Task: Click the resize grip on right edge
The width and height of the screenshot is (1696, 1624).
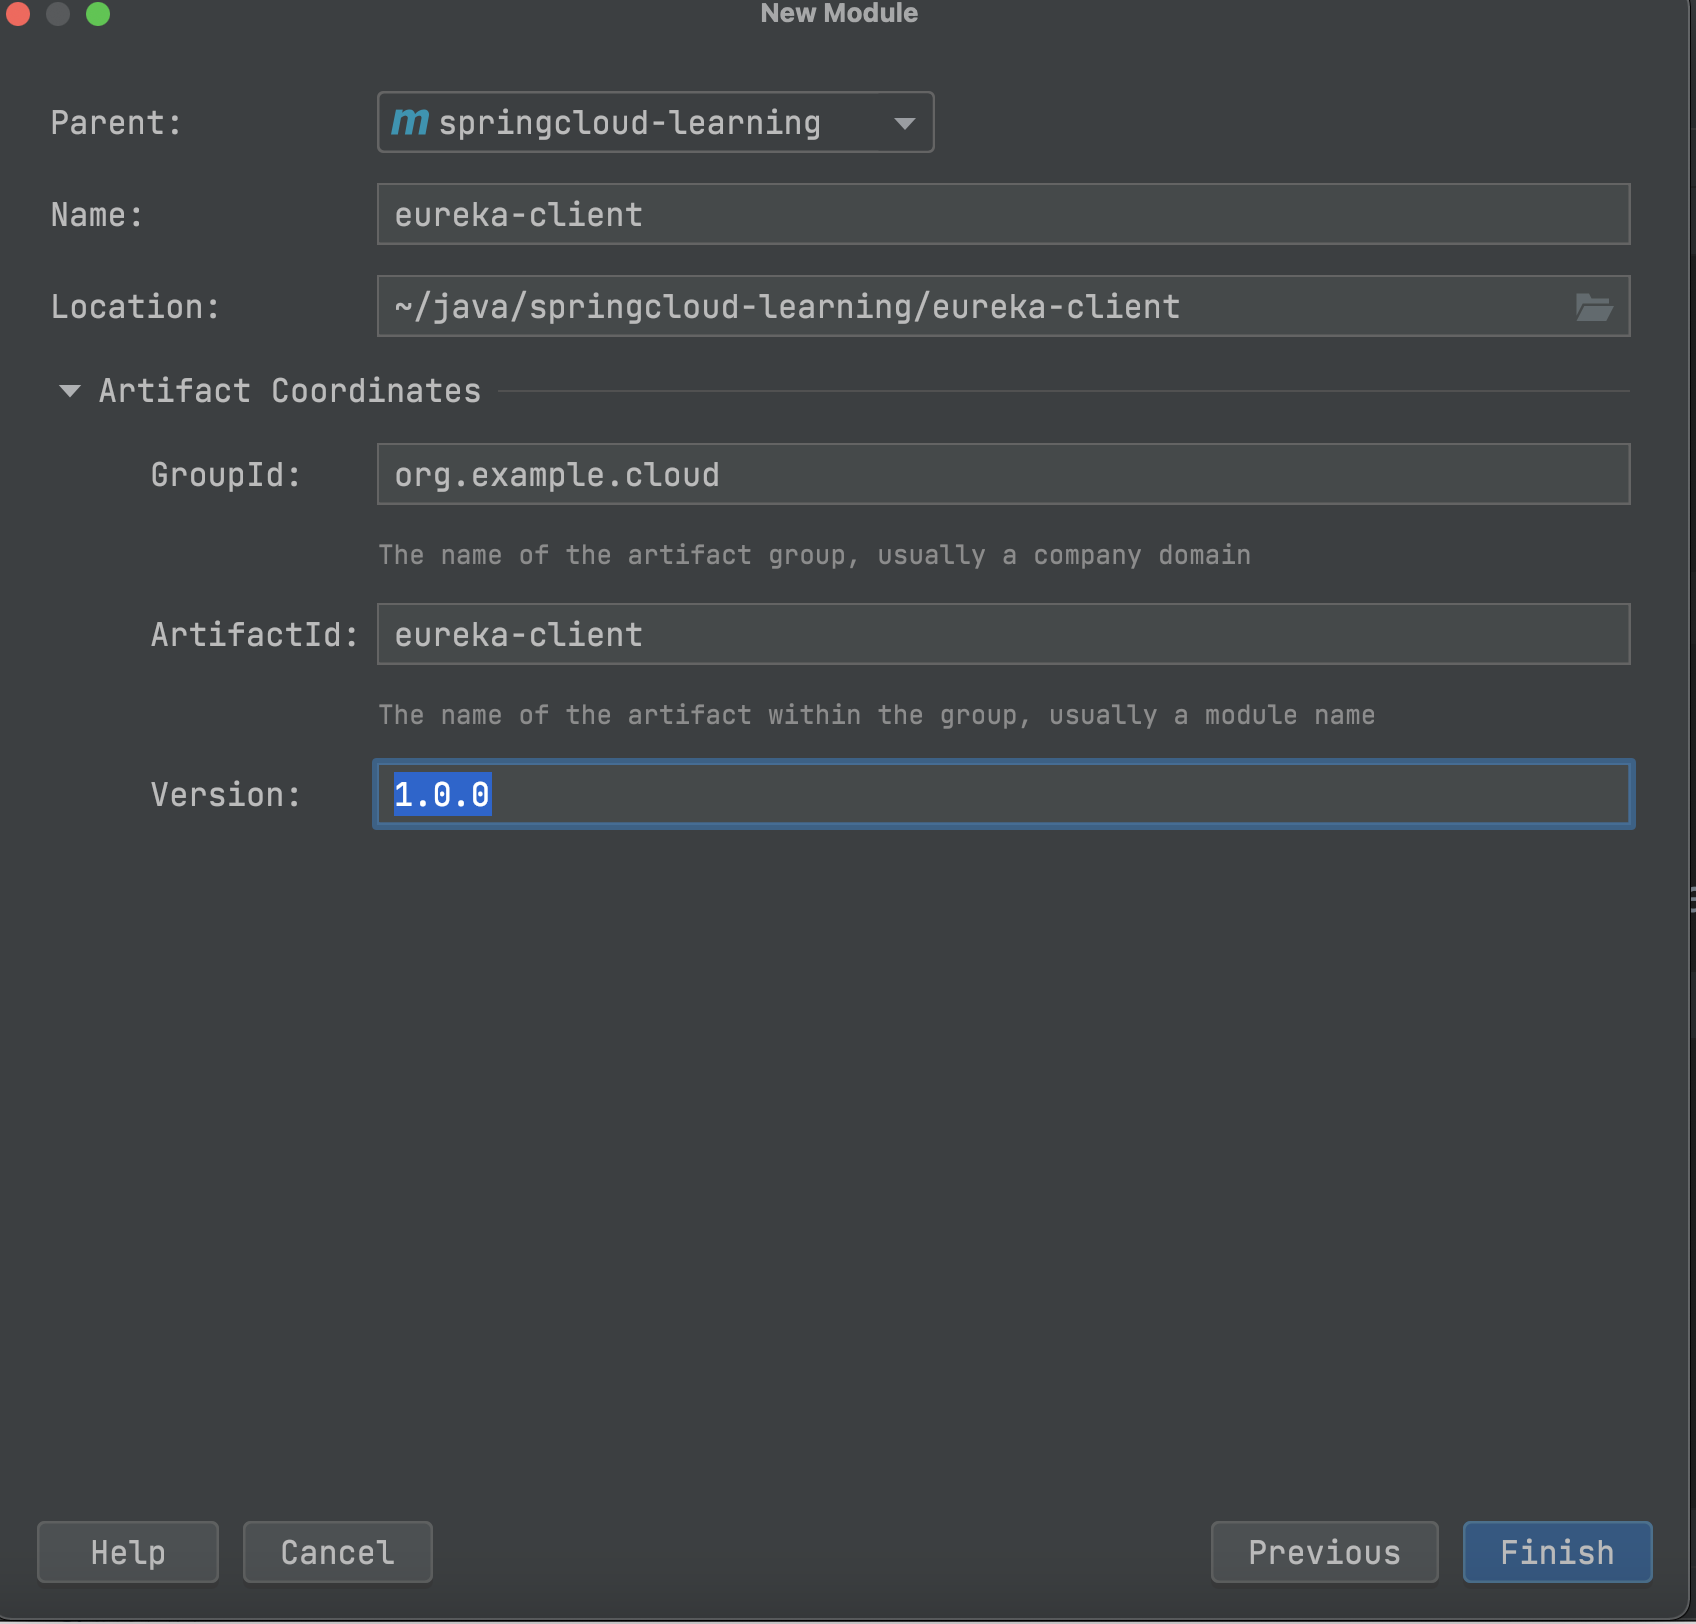Action: pos(1691,900)
